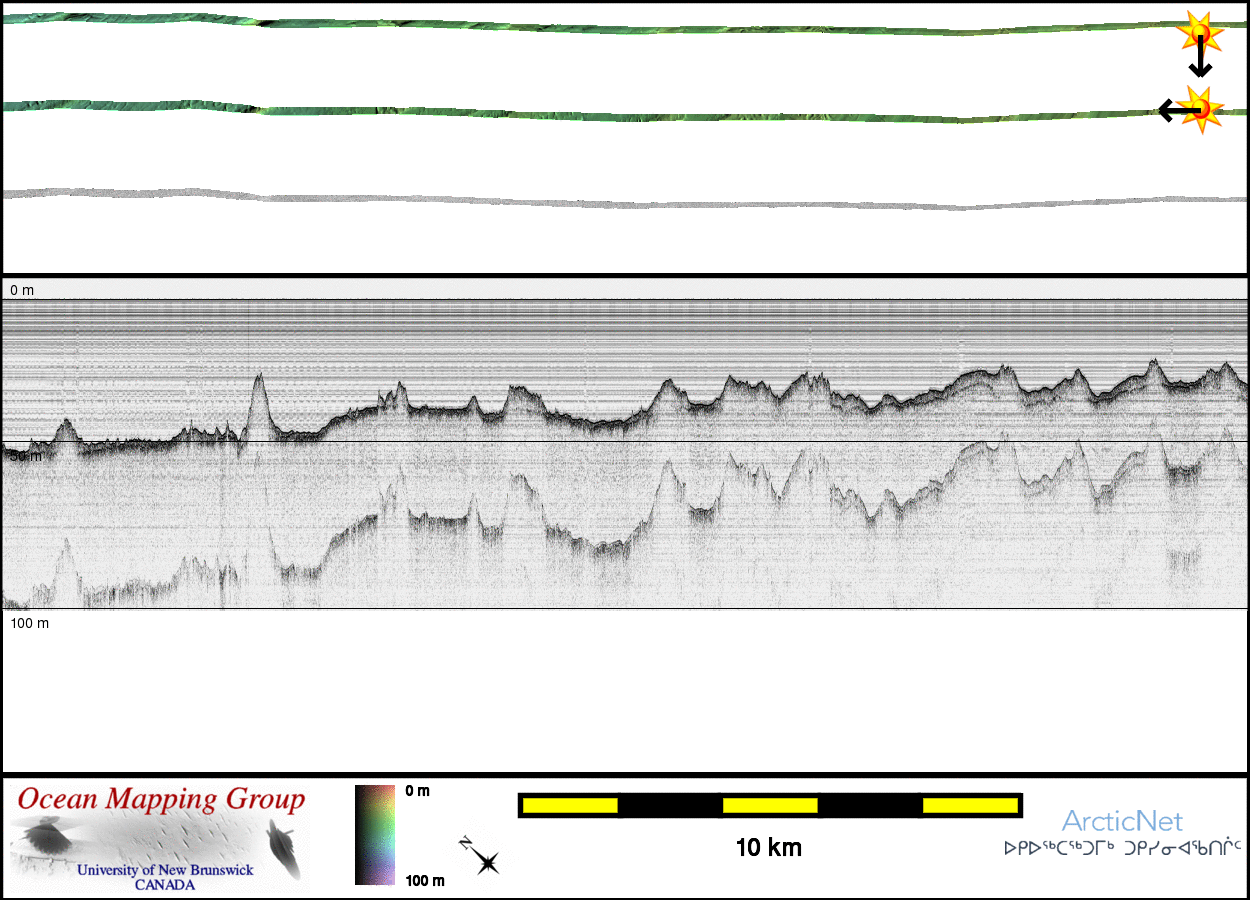1250x900 pixels.
Task: Click the depth color scale legend bar
Action: click(375, 835)
